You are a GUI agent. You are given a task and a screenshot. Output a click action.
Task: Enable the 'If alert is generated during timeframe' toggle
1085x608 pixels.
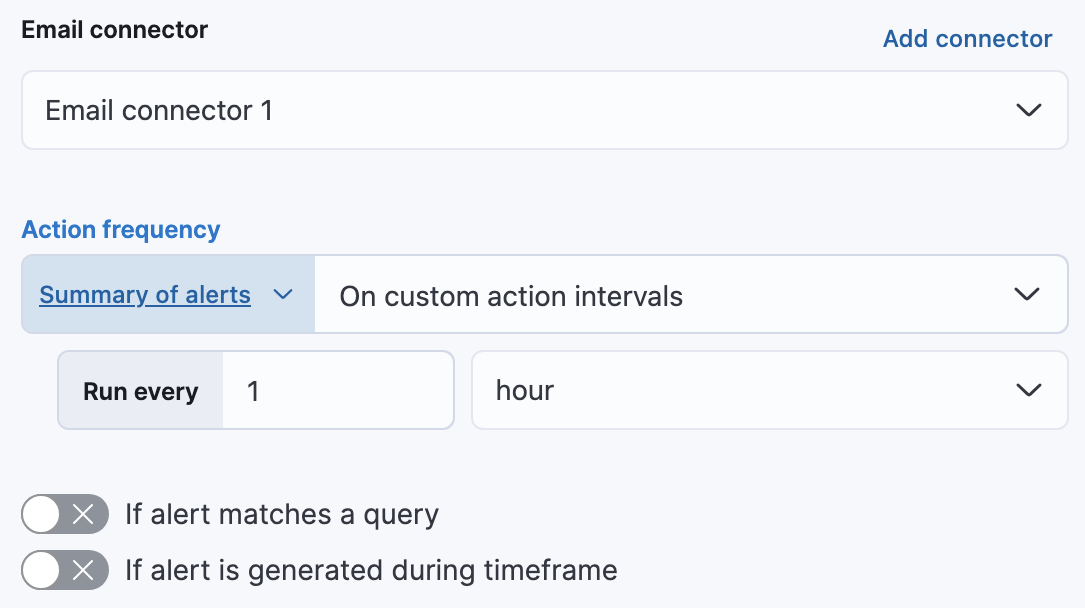click(64, 570)
